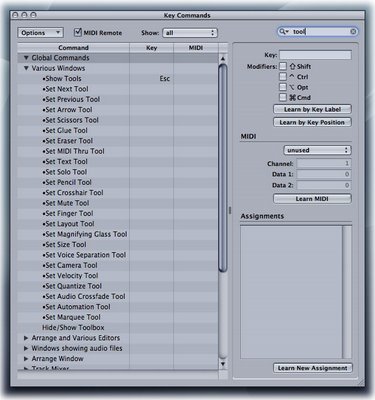Select the Set Velocity Tool command
This screenshot has width=375, height=400.
pyautogui.click(x=70, y=276)
